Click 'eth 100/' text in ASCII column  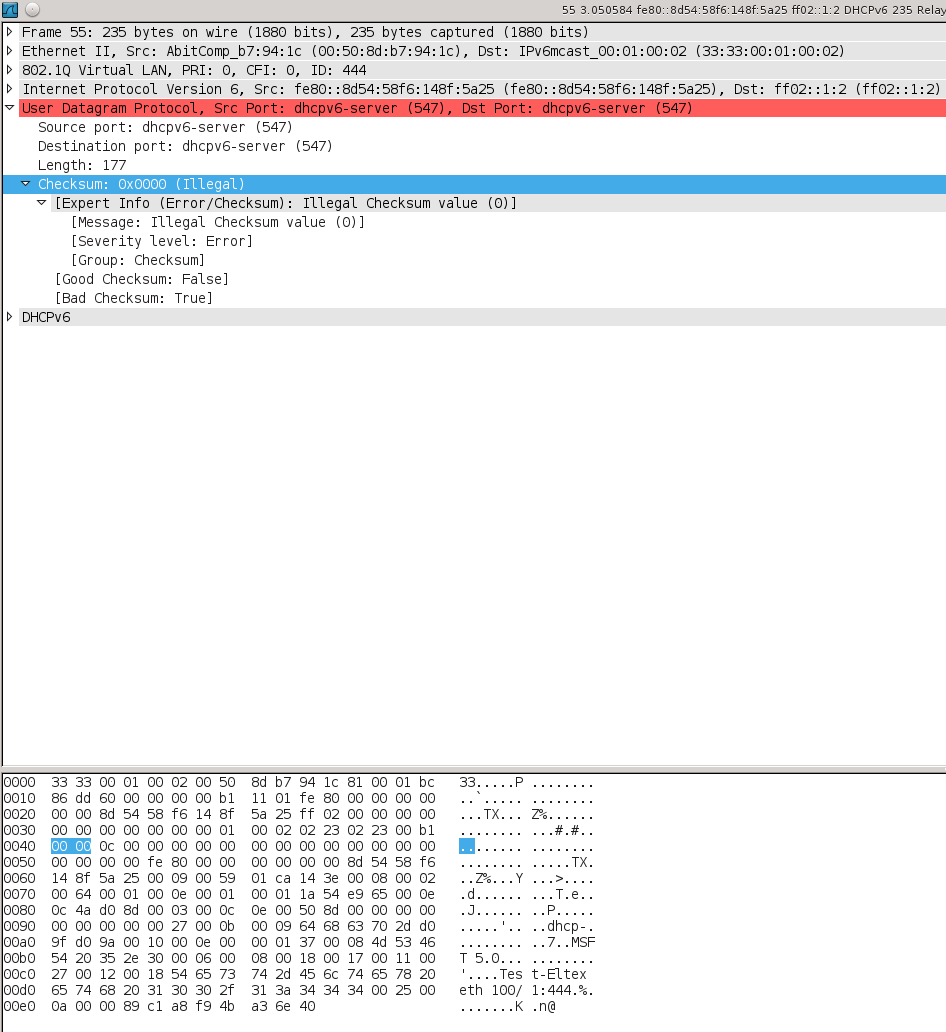pyautogui.click(x=491, y=991)
